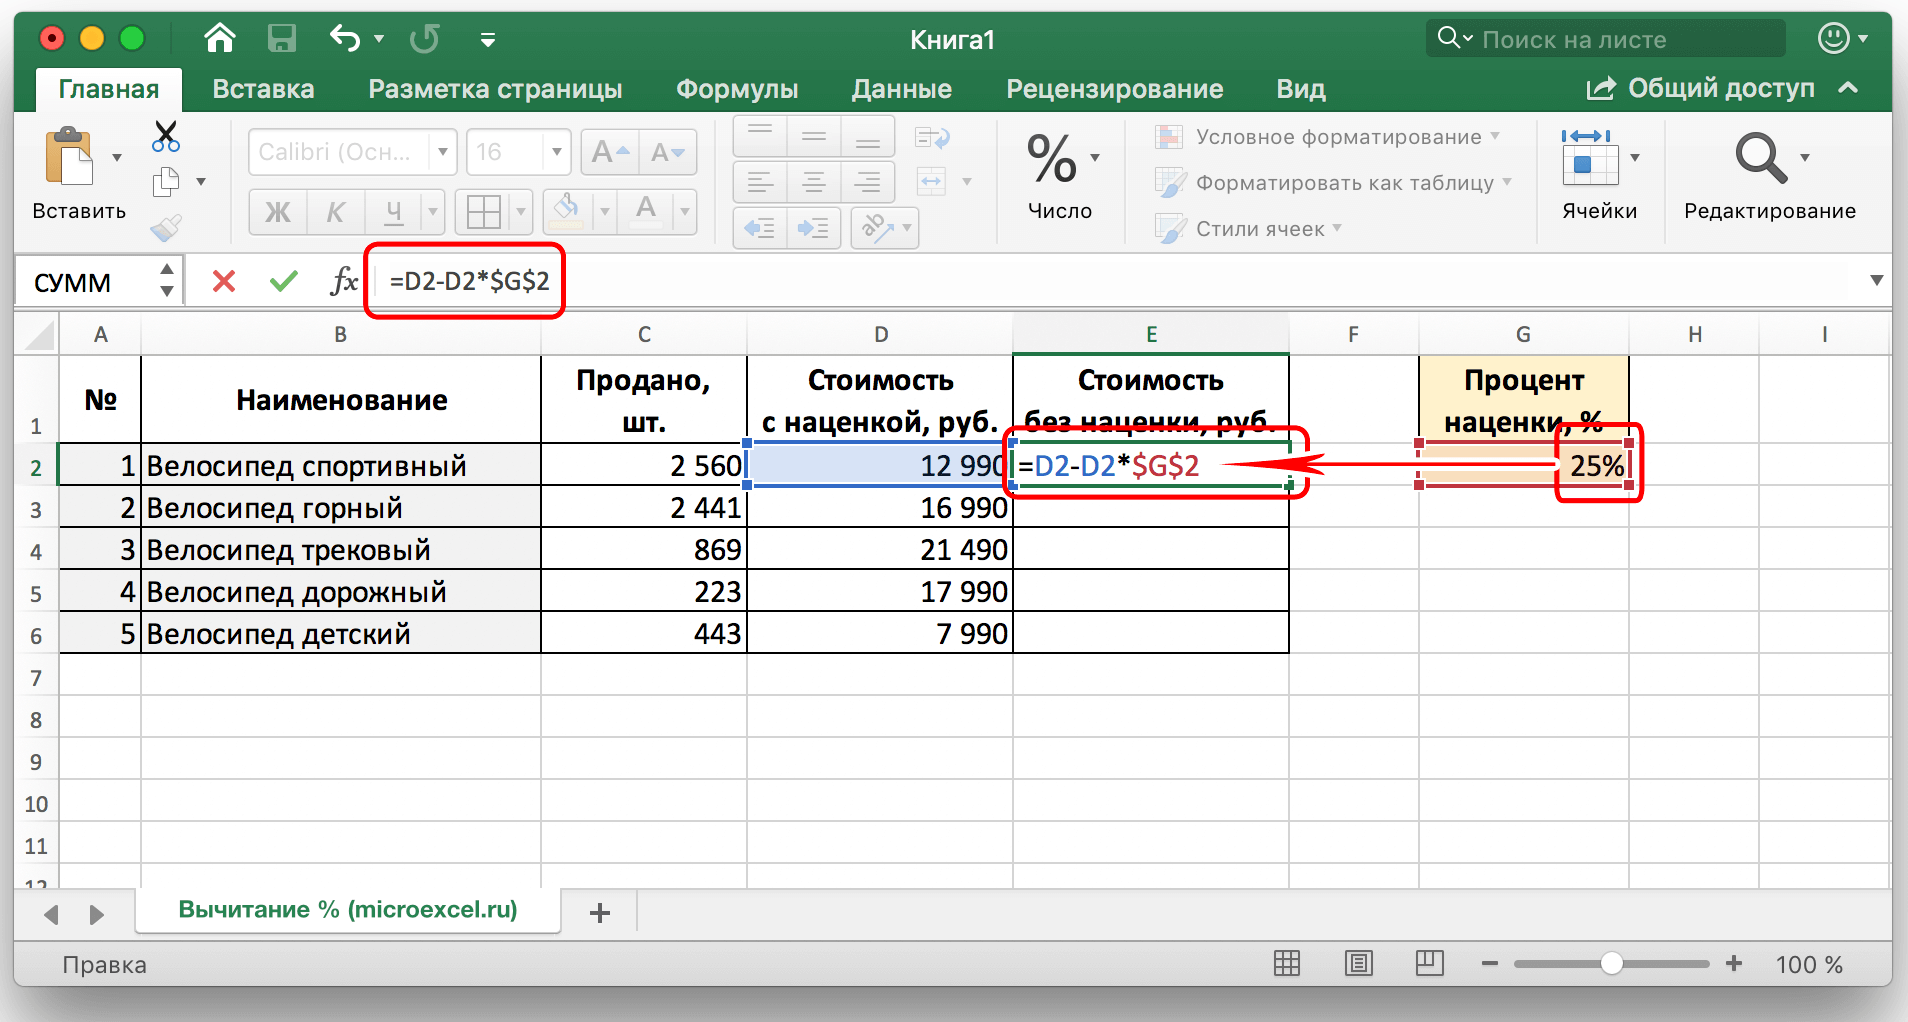Click the Format Painter icon
The image size is (1908, 1022).
point(166,226)
